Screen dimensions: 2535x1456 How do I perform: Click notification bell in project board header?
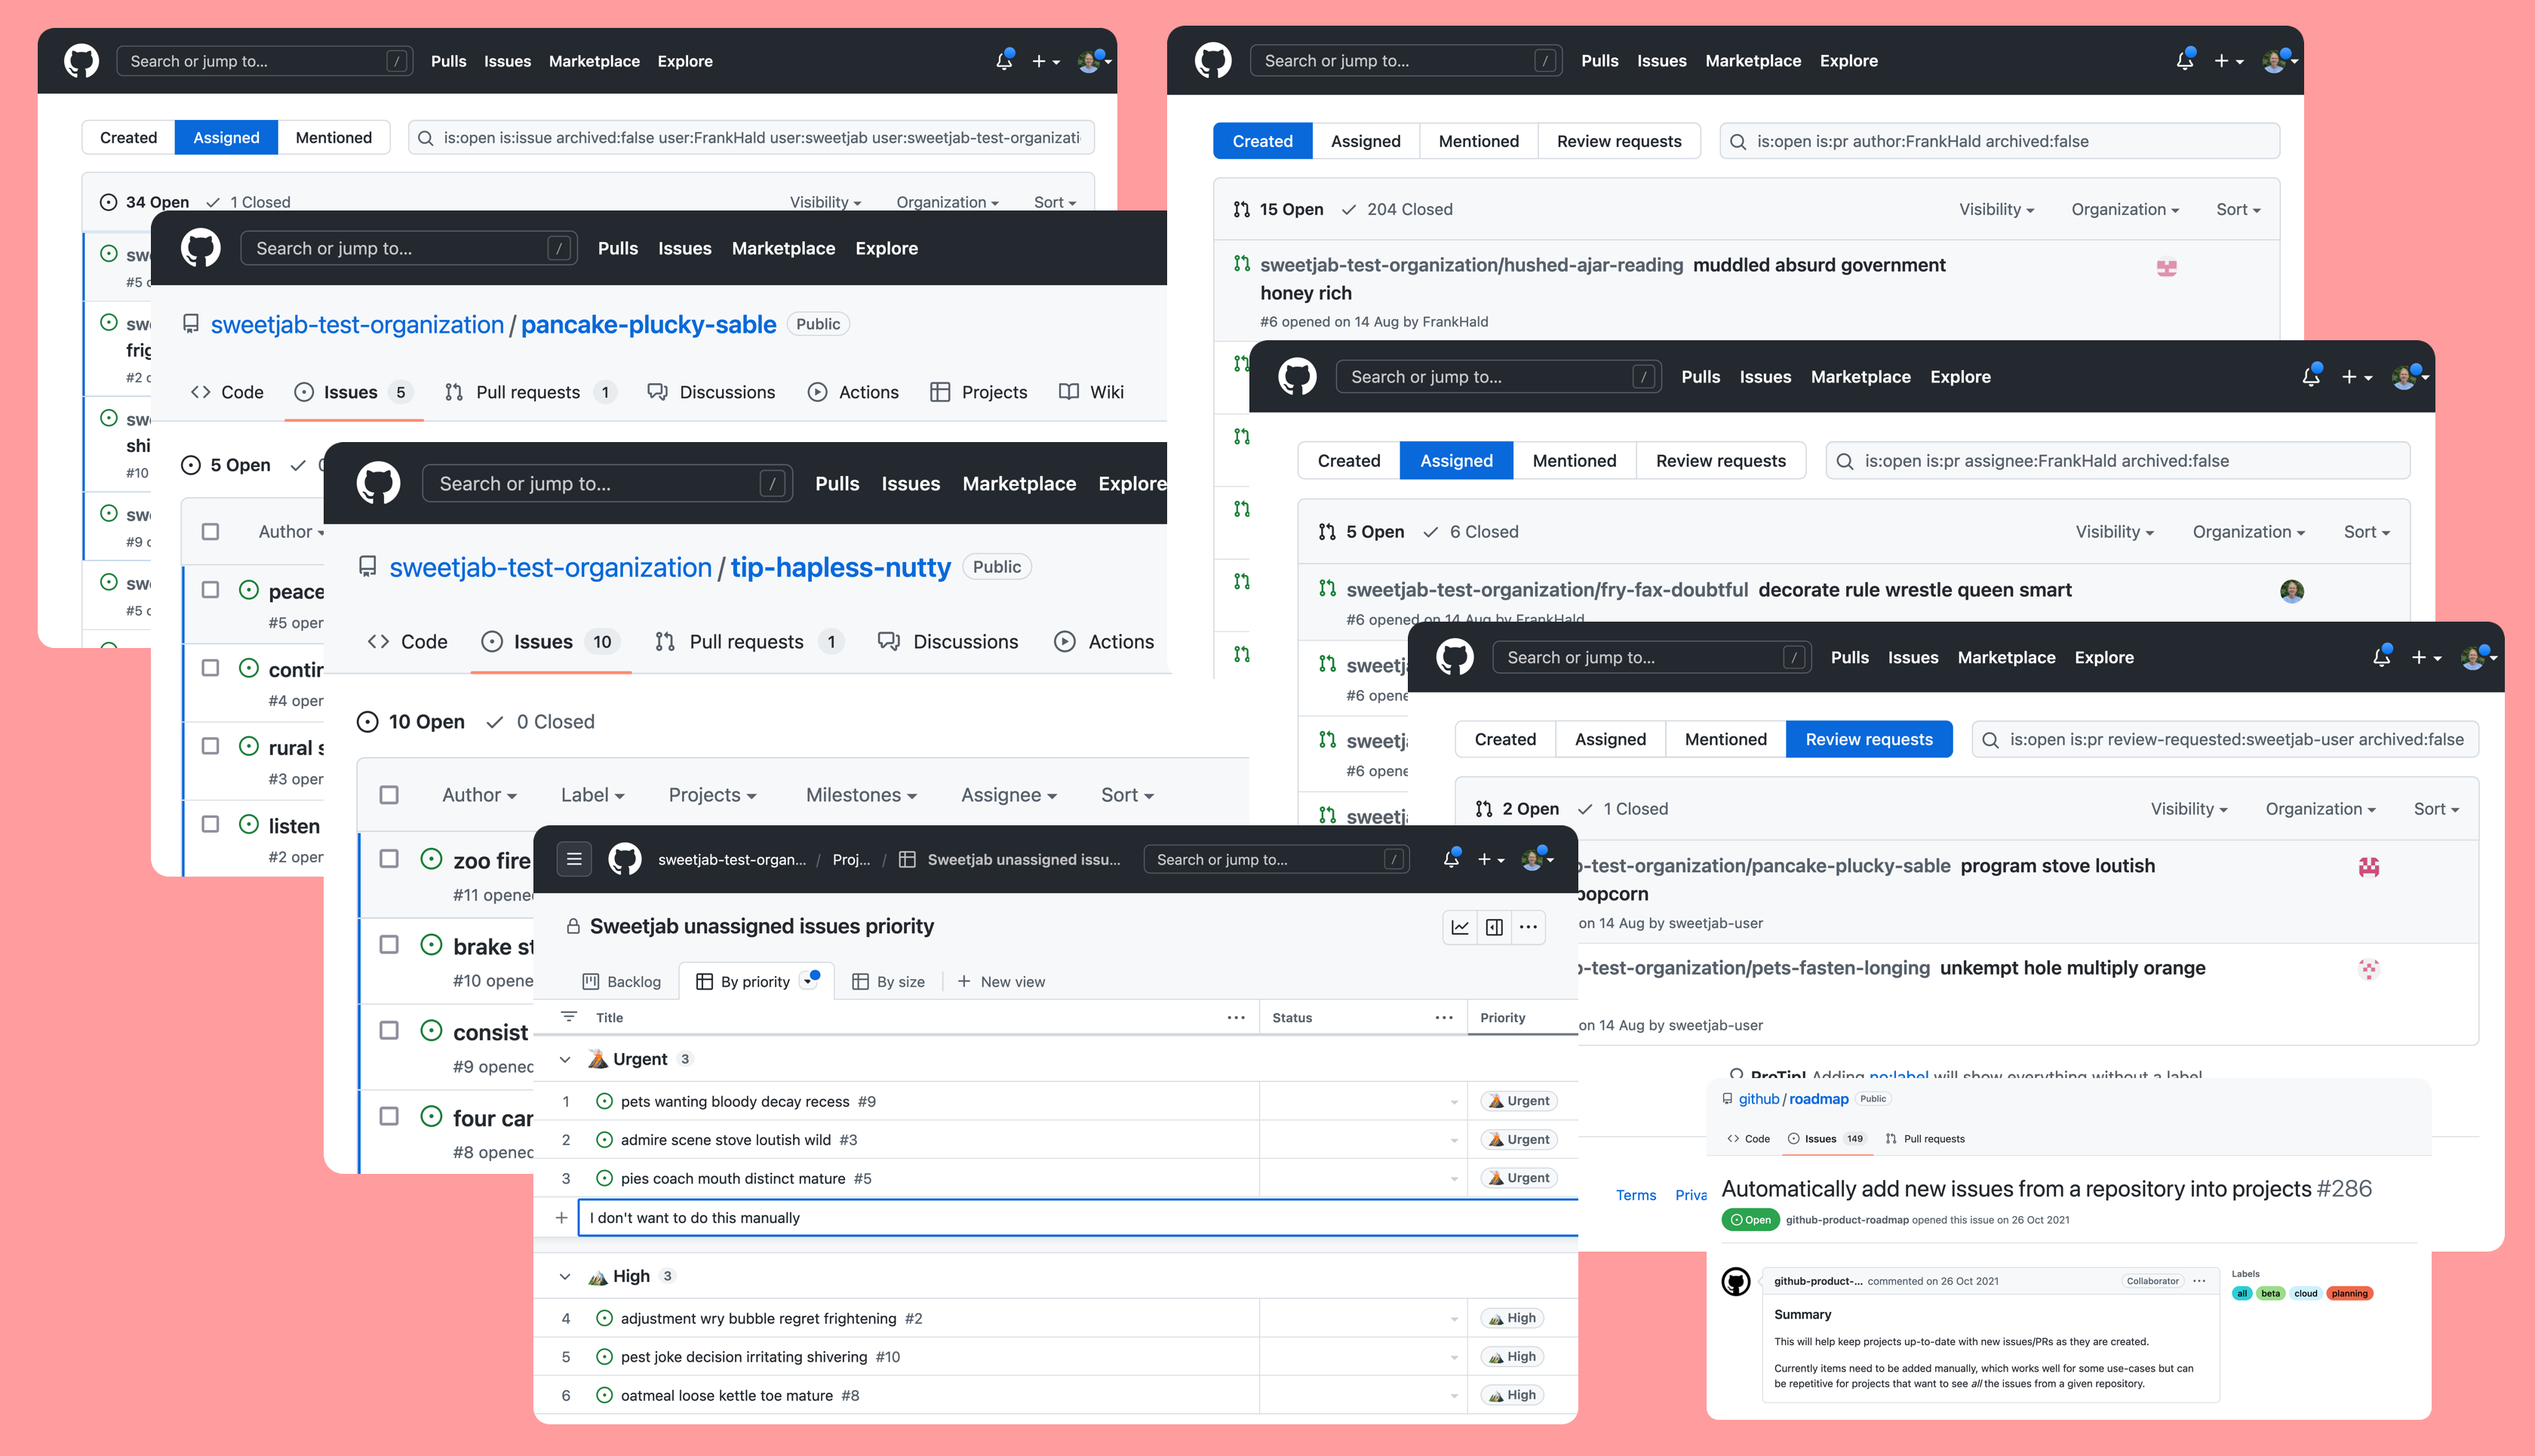pyautogui.click(x=1451, y=859)
